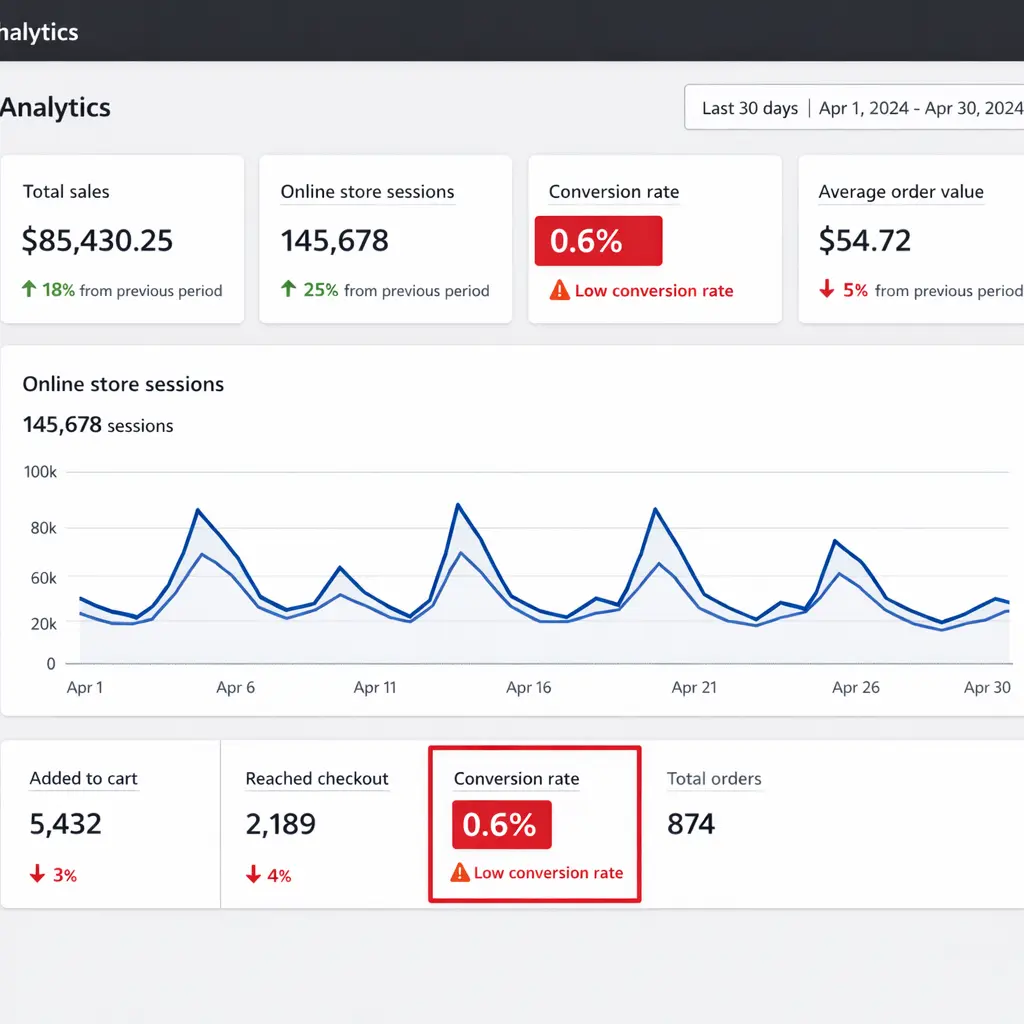
Task: Click the green arrow beside Online store sessions growth
Action: [x=289, y=291]
